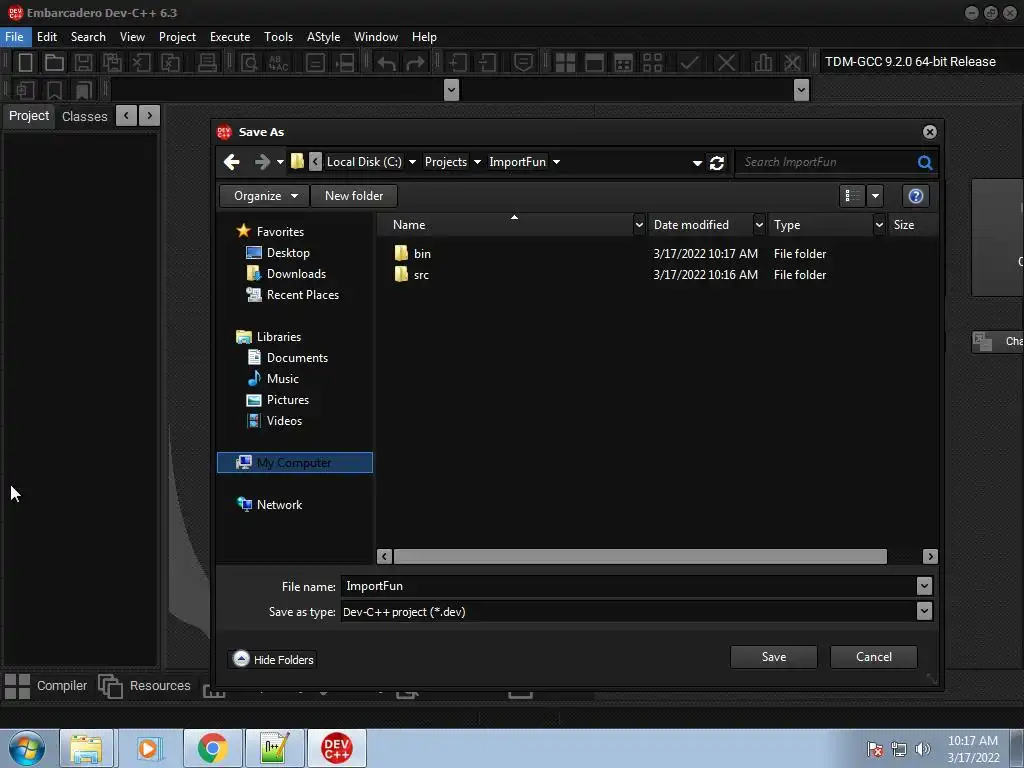Open the Resources bottom tab
Image resolution: width=1024 pixels, height=768 pixels.
(144, 686)
